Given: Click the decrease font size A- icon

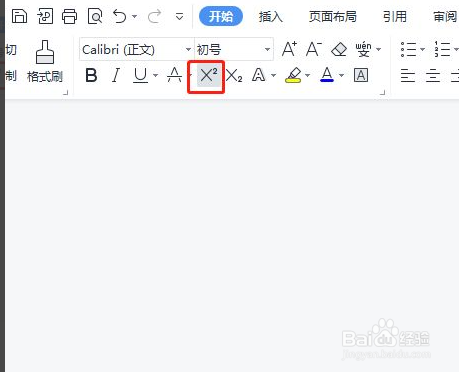Looking at the screenshot, I should coord(314,49).
